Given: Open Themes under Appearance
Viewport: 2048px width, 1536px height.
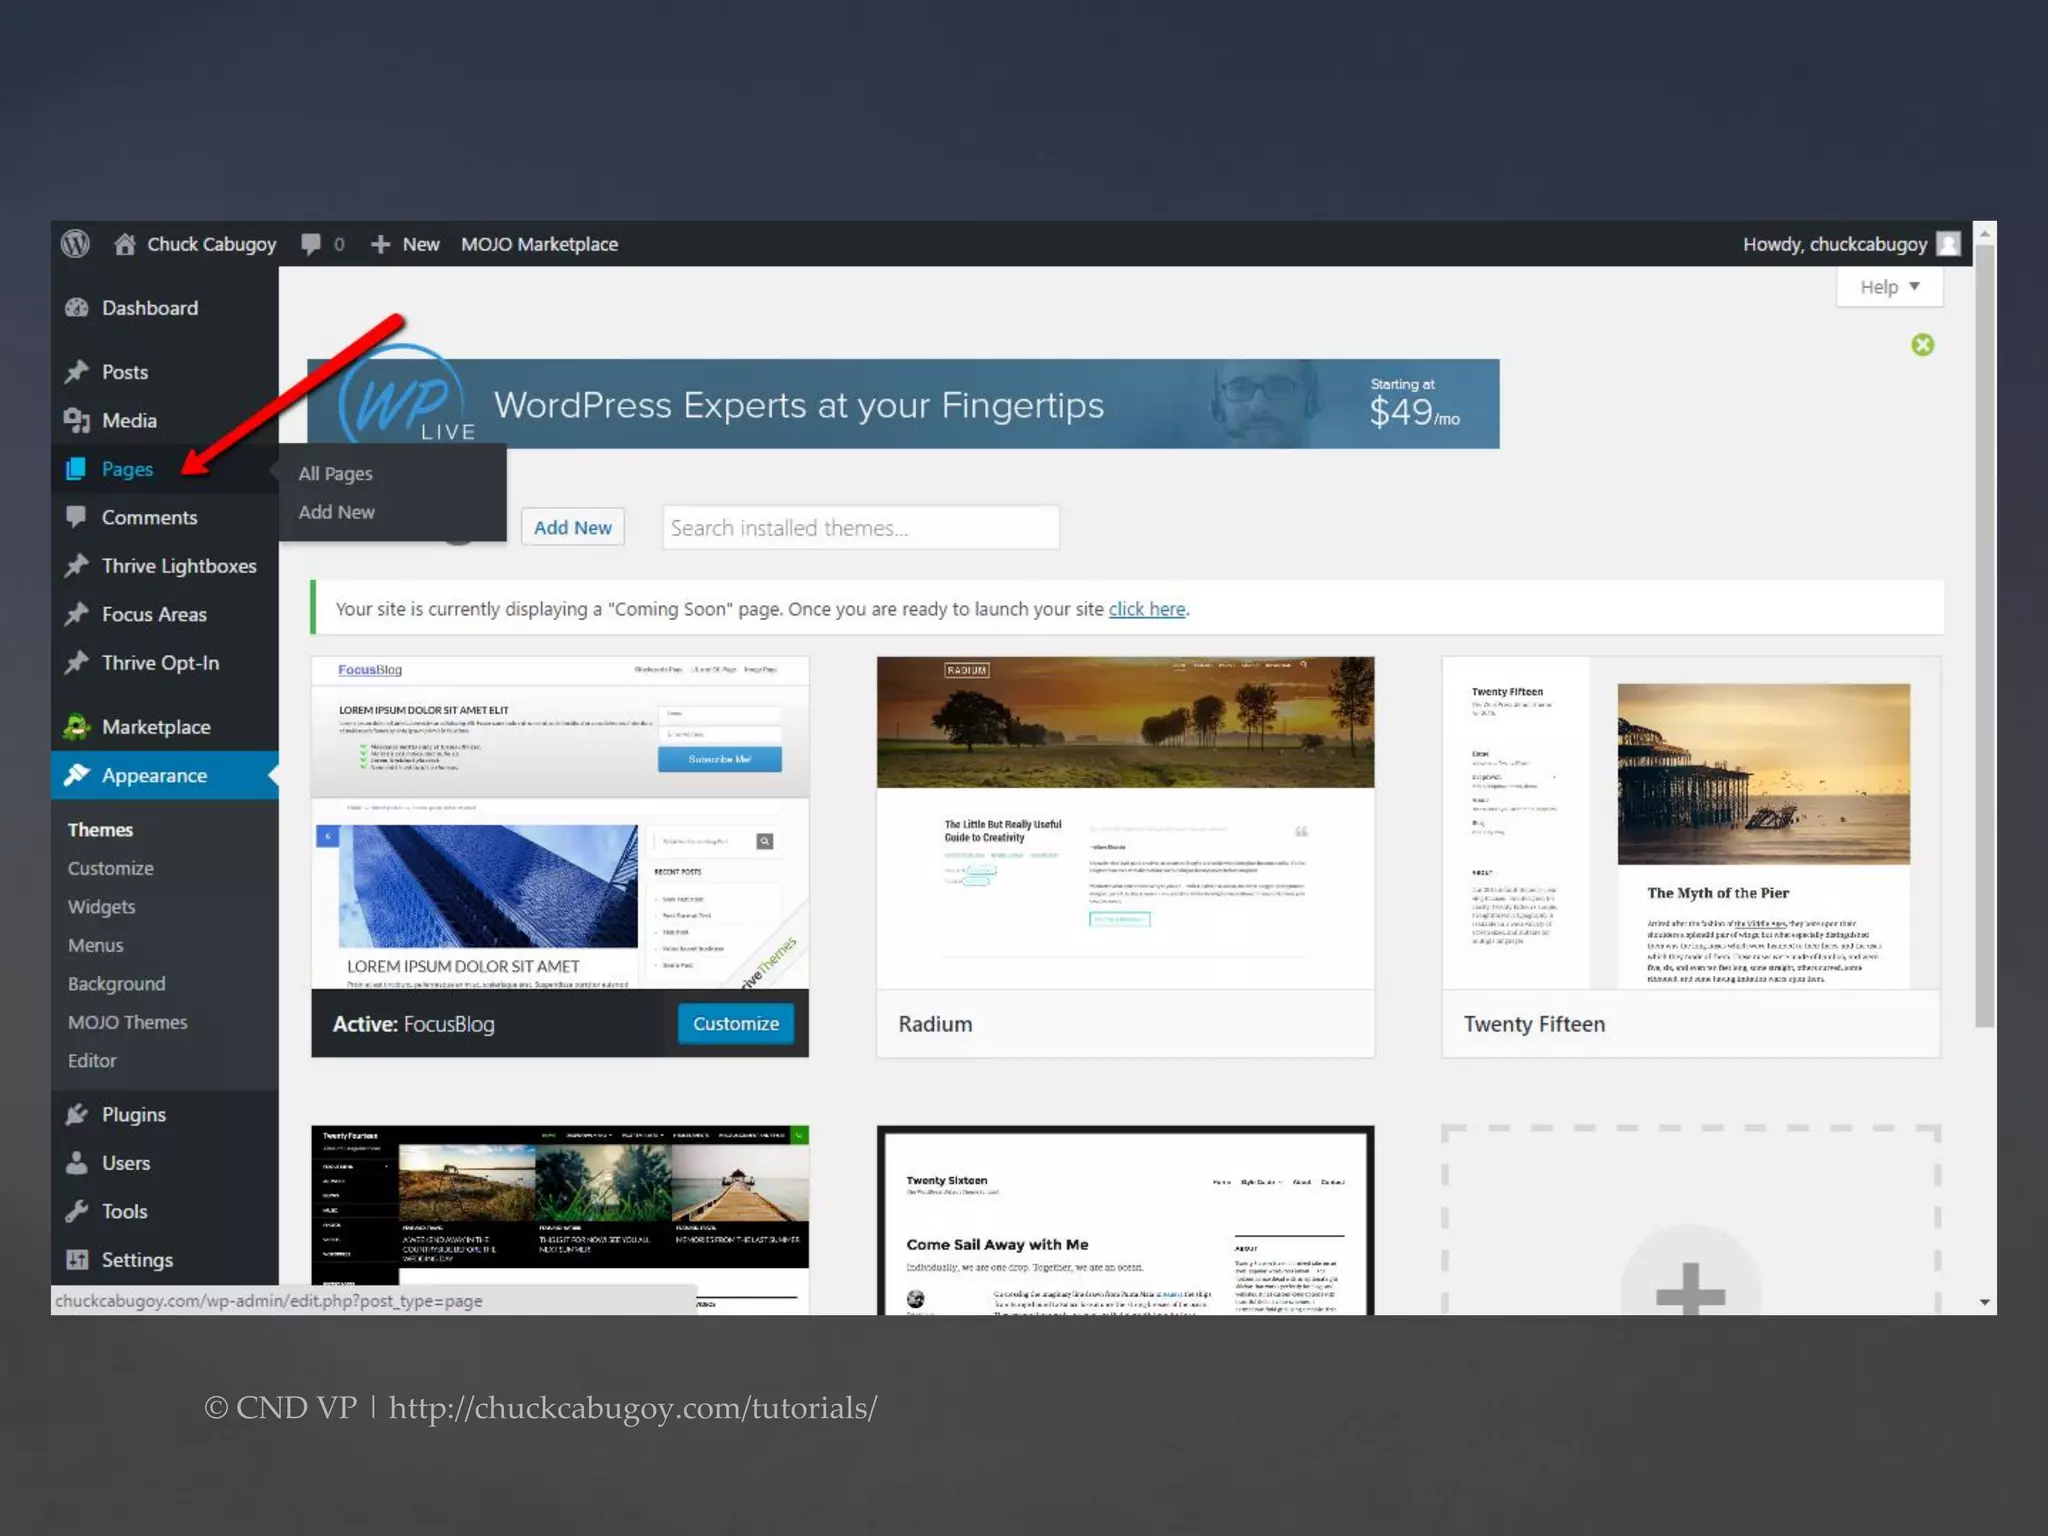Looking at the screenshot, I should click(x=100, y=830).
